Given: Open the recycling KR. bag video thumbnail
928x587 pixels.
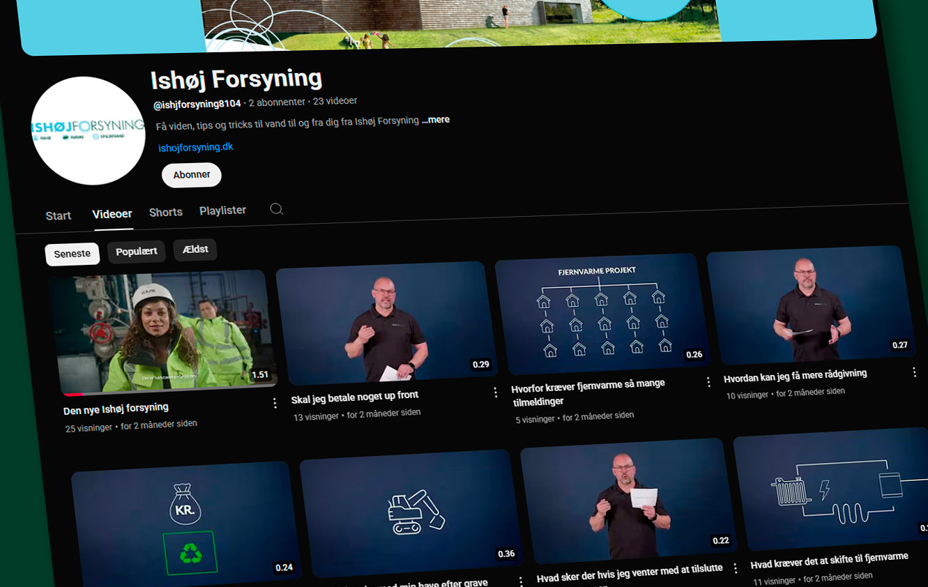Looking at the screenshot, I should [187, 526].
